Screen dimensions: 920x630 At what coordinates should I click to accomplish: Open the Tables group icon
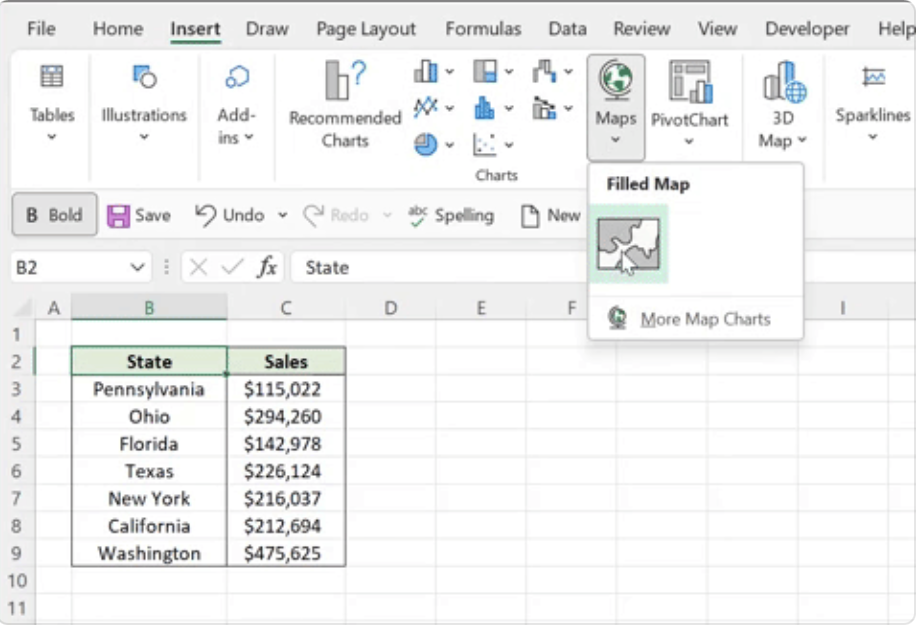52,76
